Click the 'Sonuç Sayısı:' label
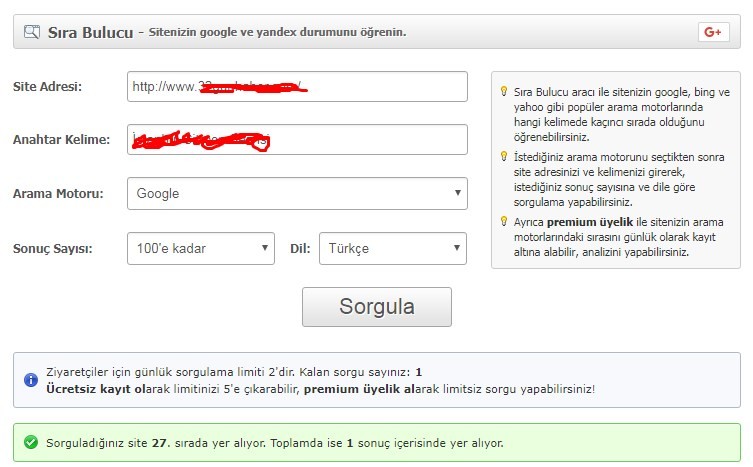The image size is (753, 467). click(x=52, y=249)
